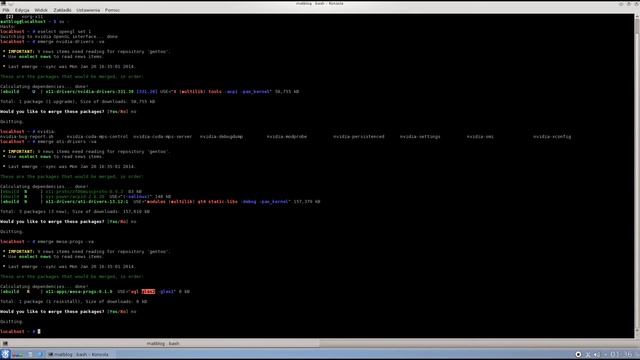Click the new tab icon left of tab bar
This screenshot has width=640, height=360.
click(x=5, y=344)
